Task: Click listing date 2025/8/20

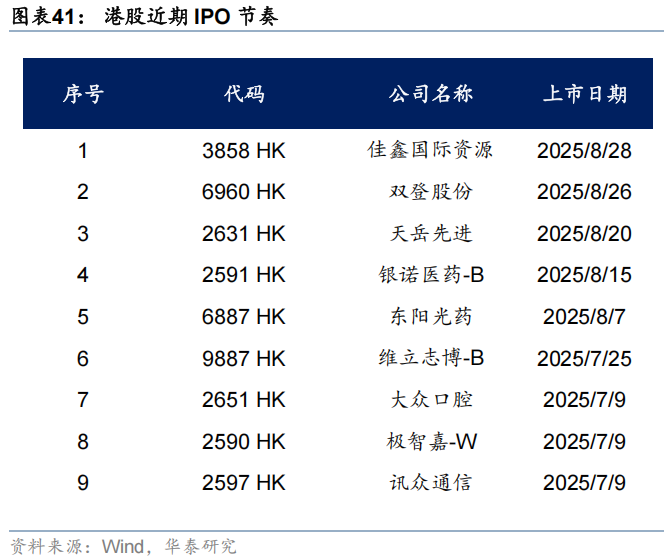Action: click(x=584, y=234)
